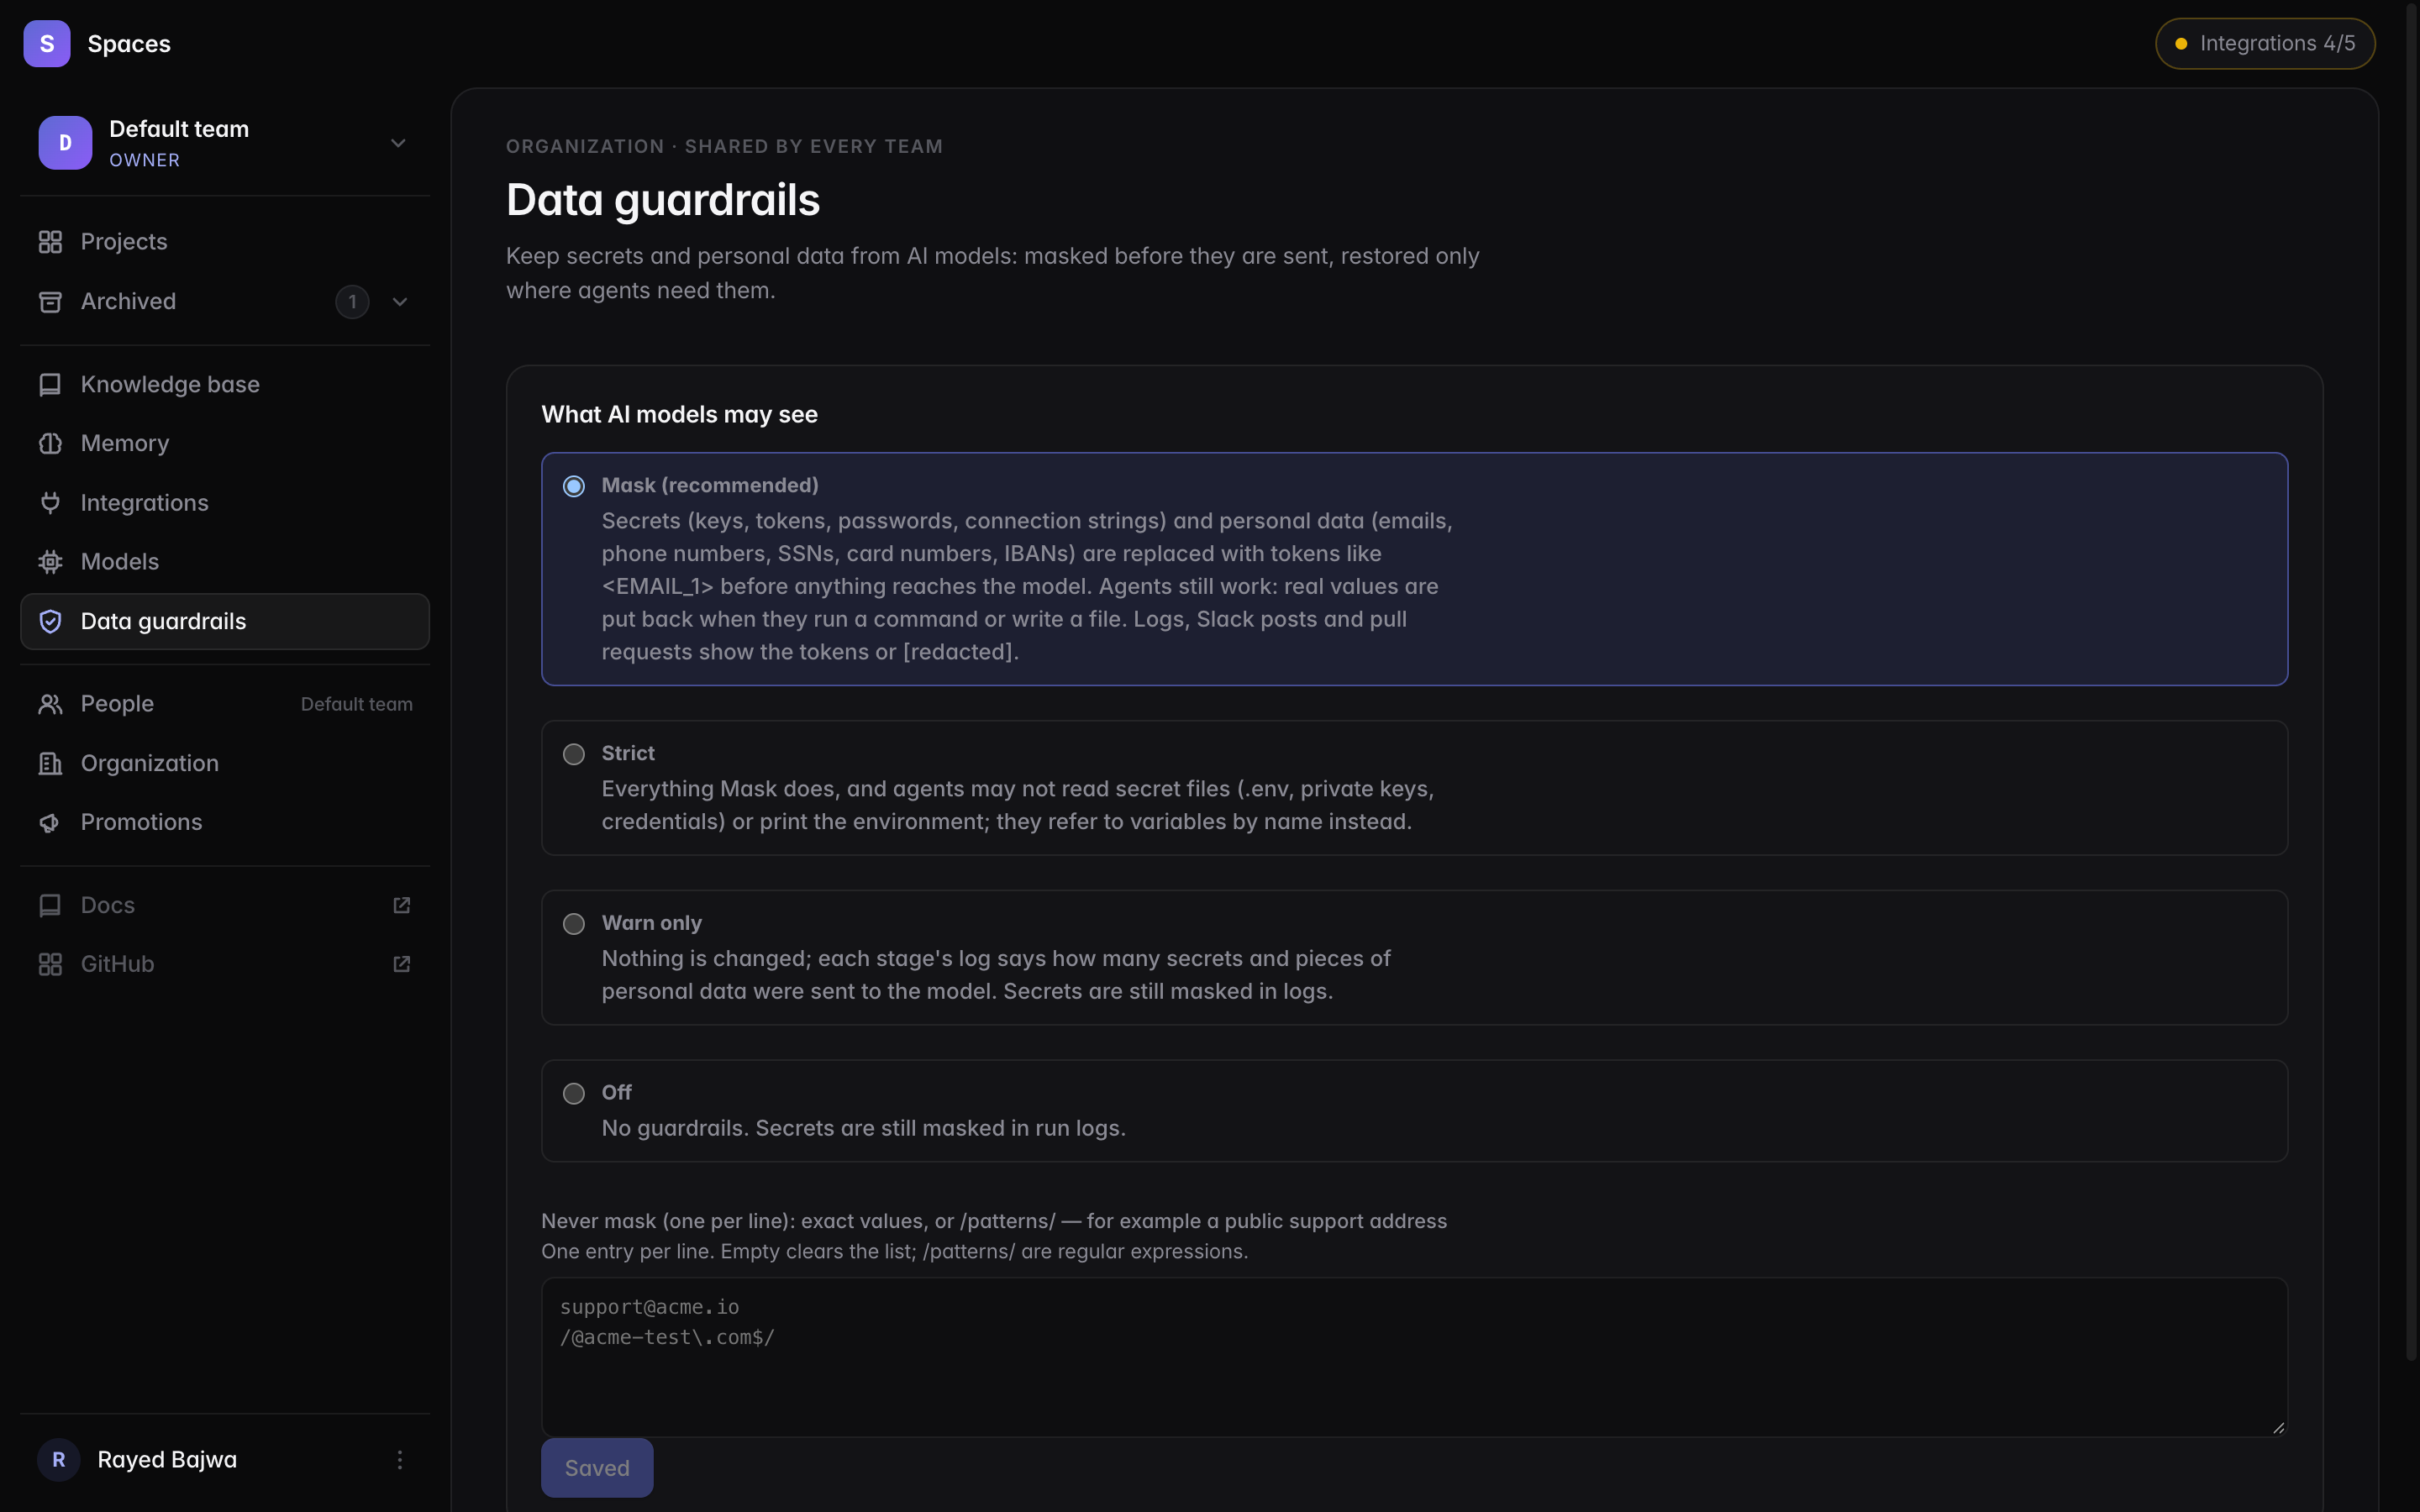This screenshot has width=2420, height=1512.
Task: Click the textarea resize handle corner
Action: 2278,1427
